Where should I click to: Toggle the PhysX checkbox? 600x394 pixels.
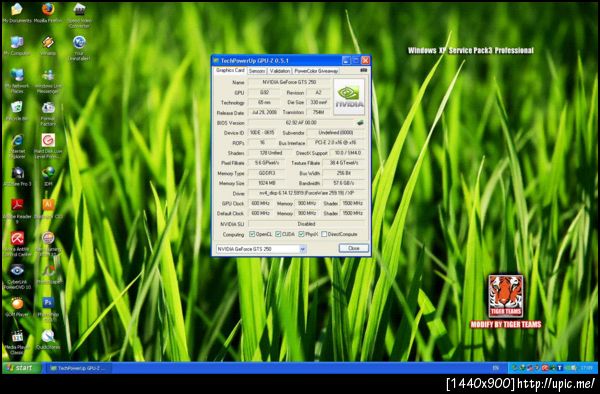(x=302, y=234)
